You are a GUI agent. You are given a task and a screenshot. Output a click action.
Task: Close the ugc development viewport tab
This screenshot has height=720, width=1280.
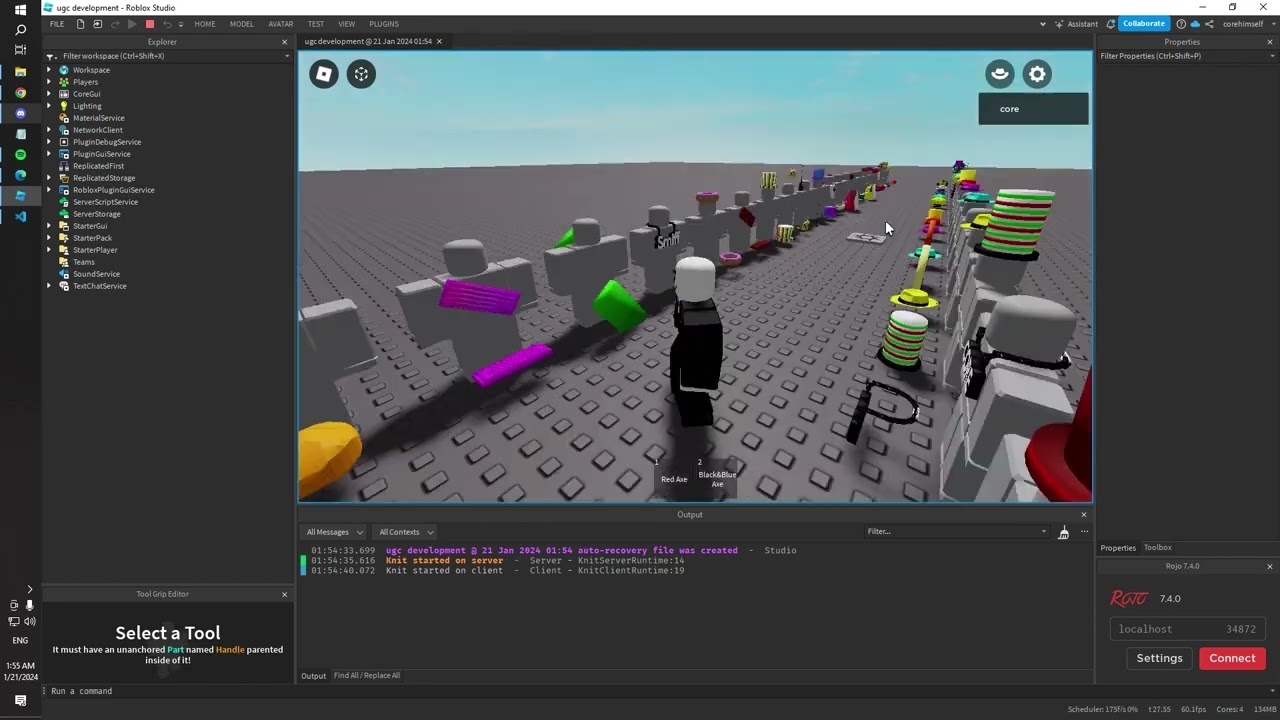439,42
